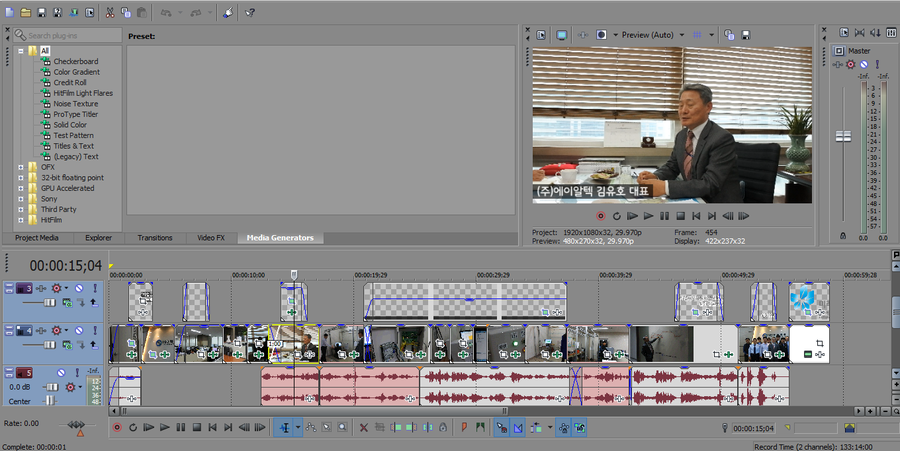Switch to the Transitions tab
The height and width of the screenshot is (451, 900).
pos(155,238)
